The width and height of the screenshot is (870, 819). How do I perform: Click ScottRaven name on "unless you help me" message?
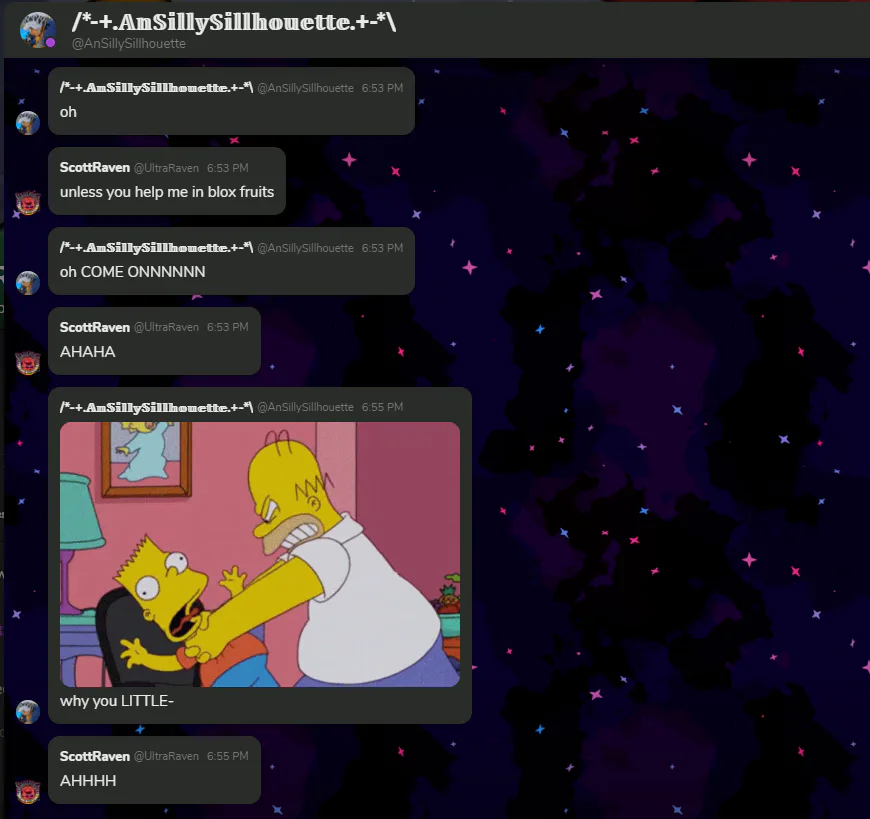(x=95, y=168)
